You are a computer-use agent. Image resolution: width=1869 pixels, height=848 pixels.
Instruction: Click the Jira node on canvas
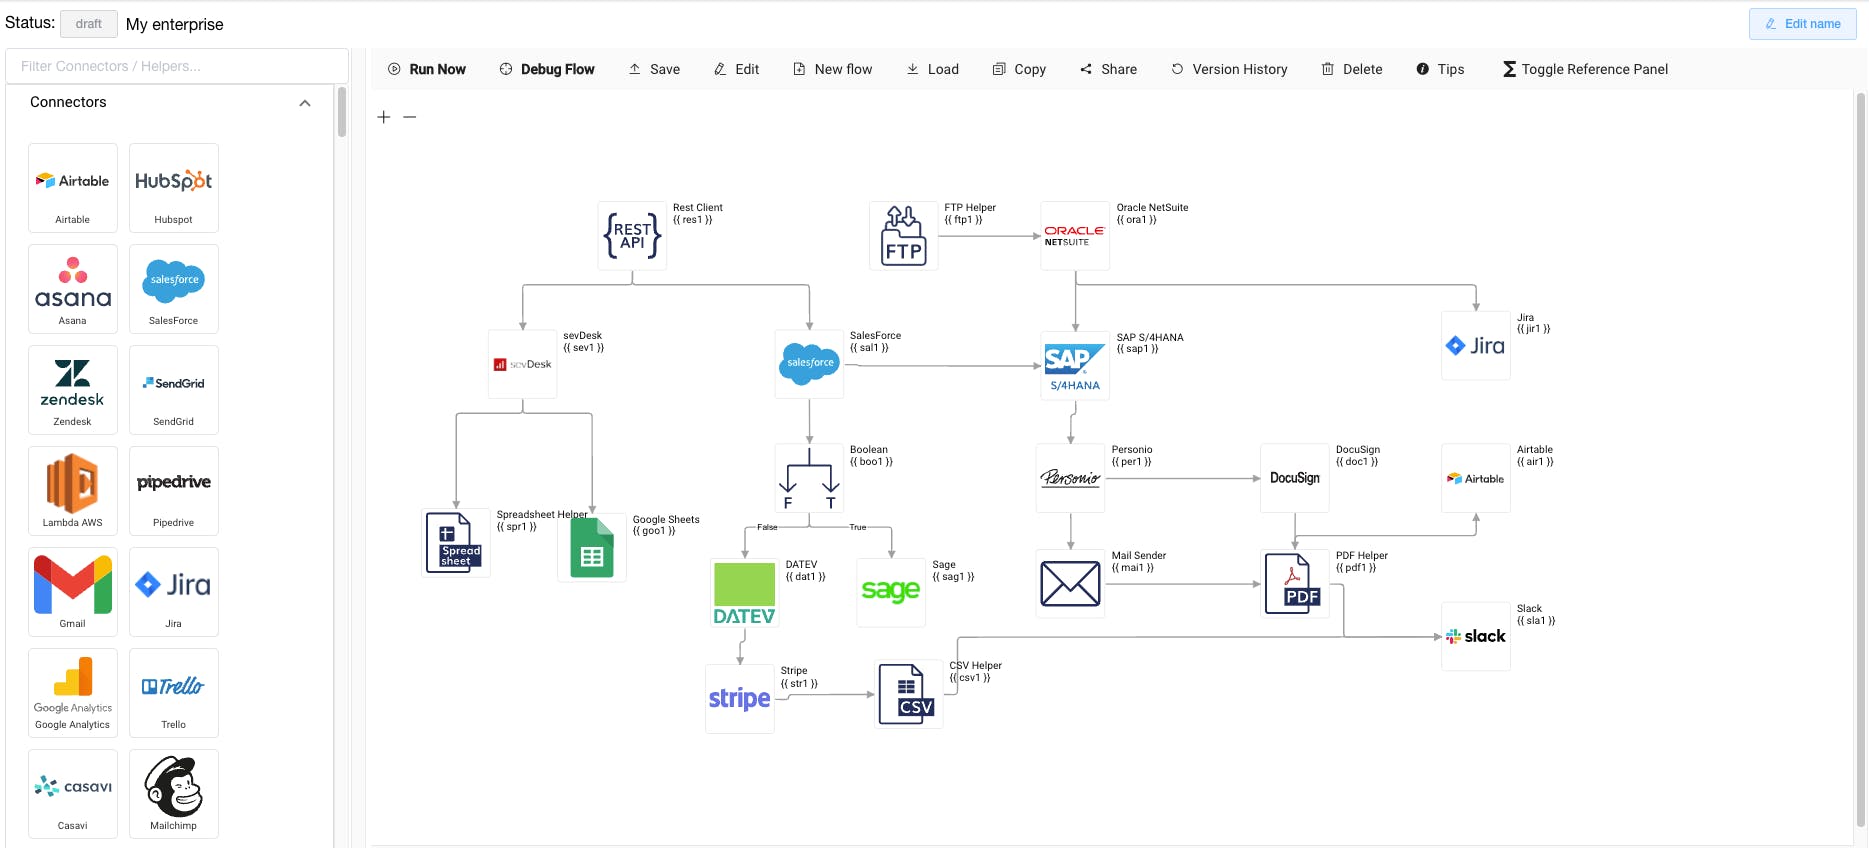click(1476, 346)
